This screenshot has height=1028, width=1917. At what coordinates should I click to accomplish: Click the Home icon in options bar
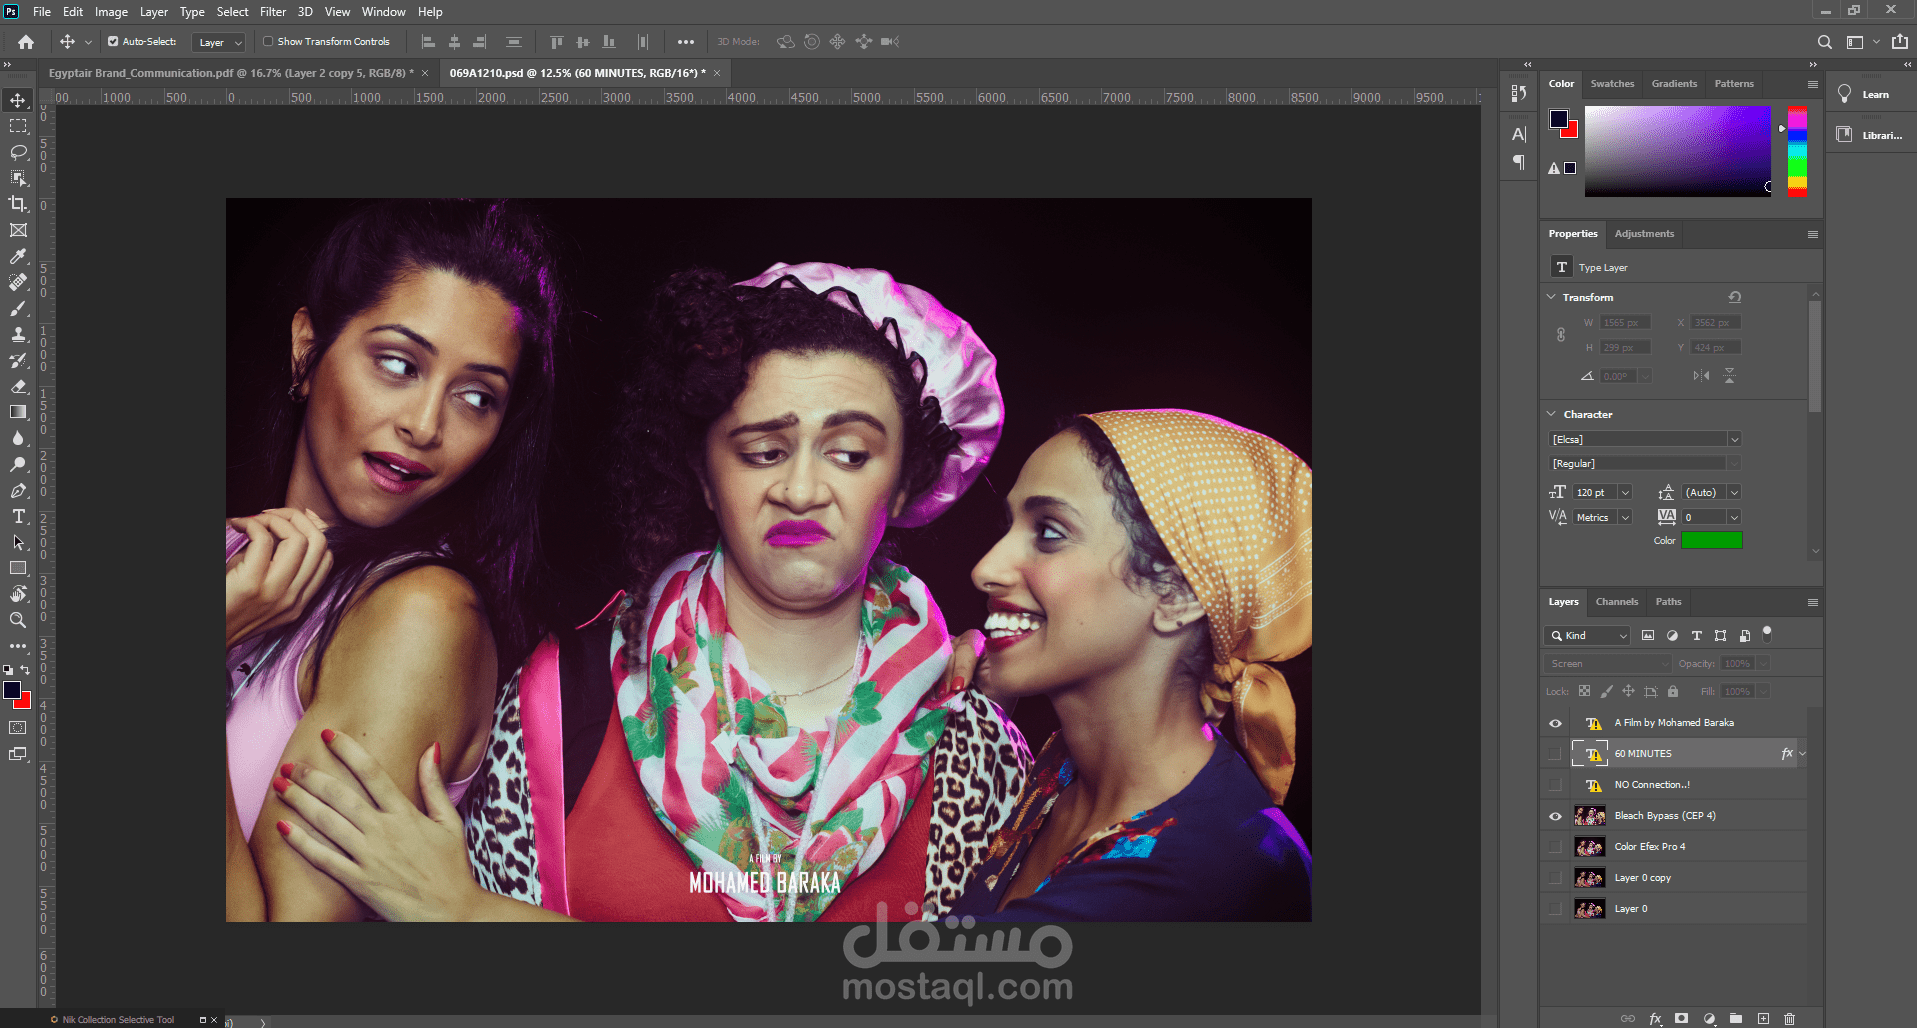point(26,42)
